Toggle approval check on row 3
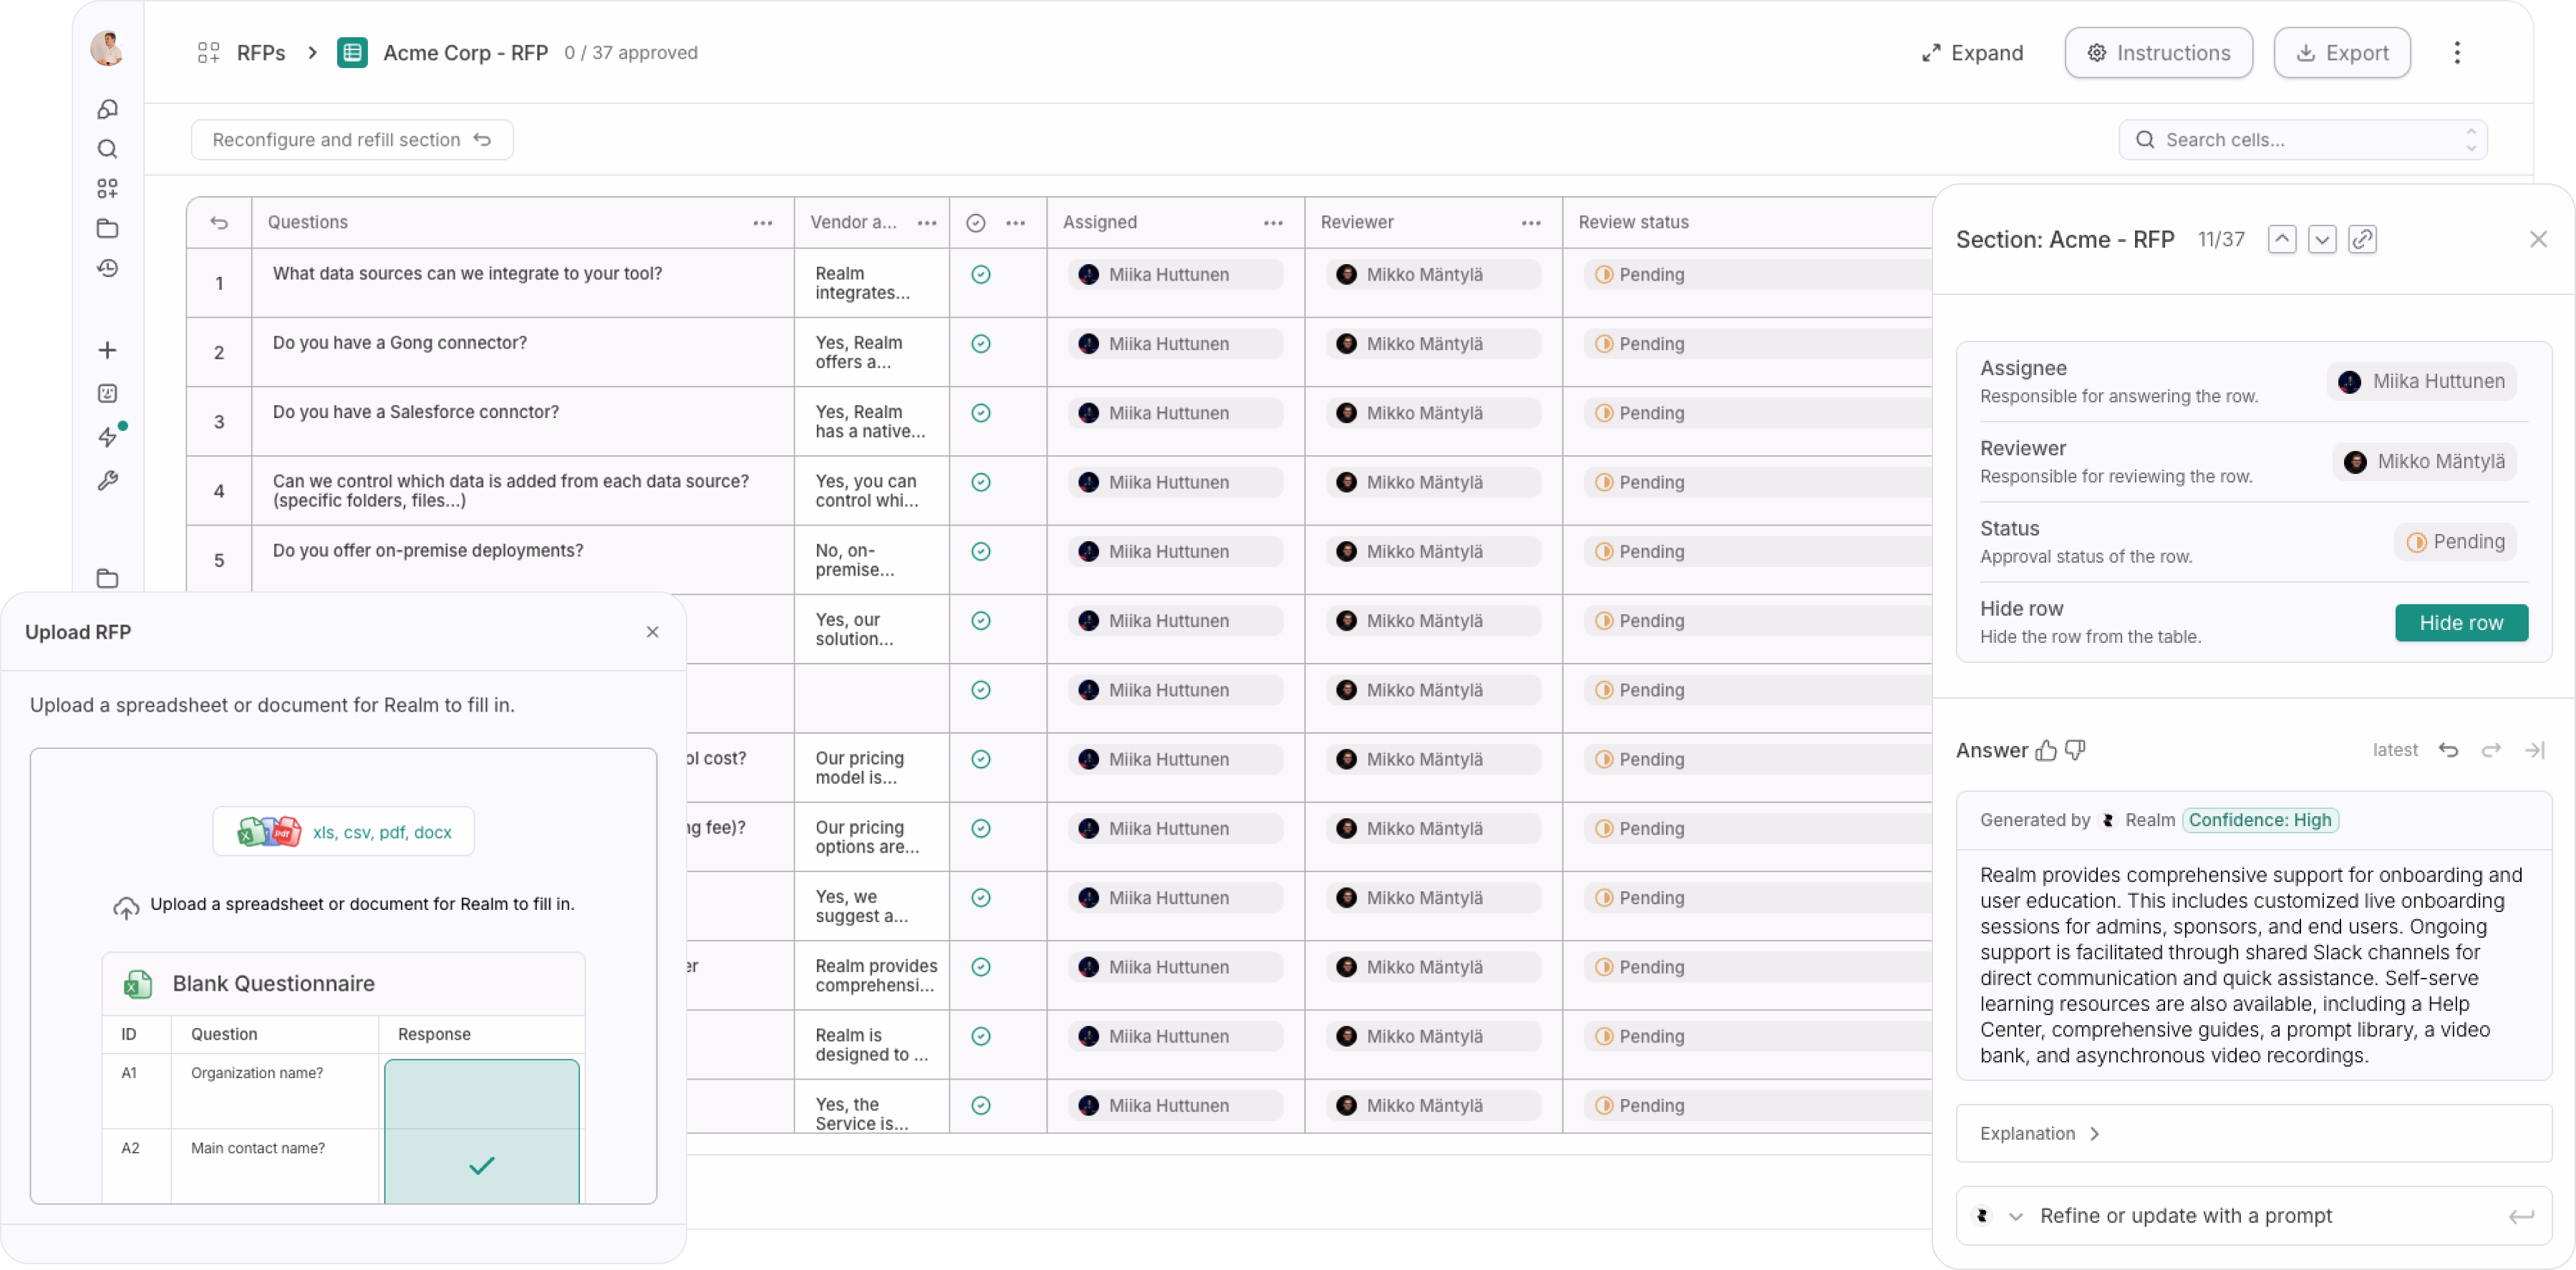 tap(981, 413)
